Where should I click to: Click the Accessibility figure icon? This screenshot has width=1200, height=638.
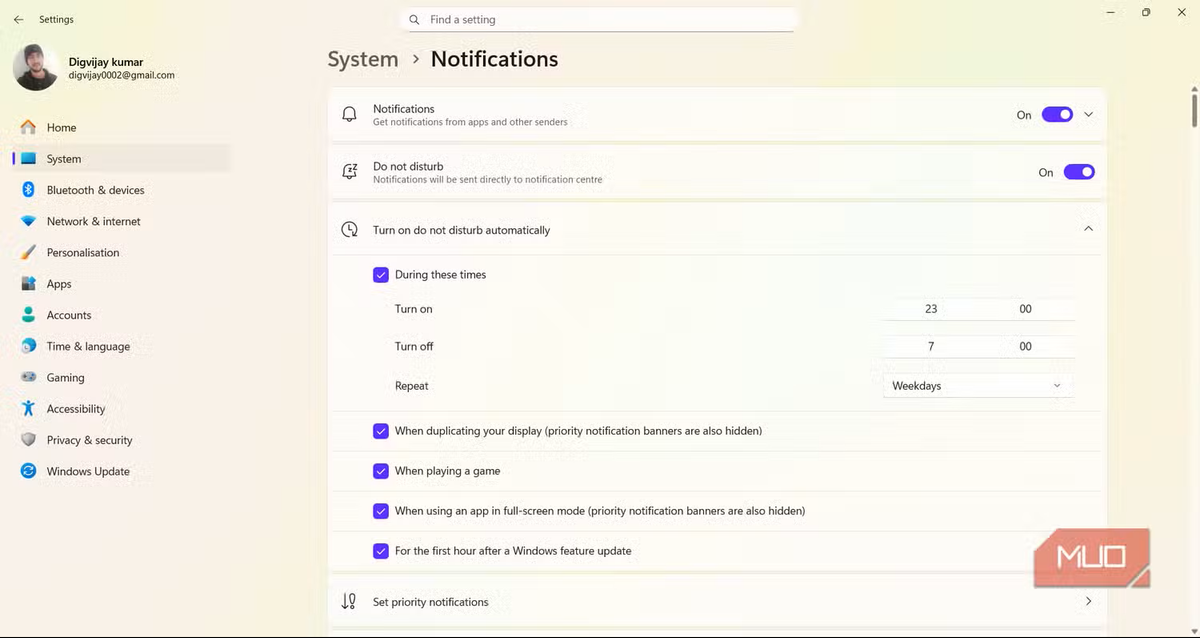pyautogui.click(x=28, y=409)
